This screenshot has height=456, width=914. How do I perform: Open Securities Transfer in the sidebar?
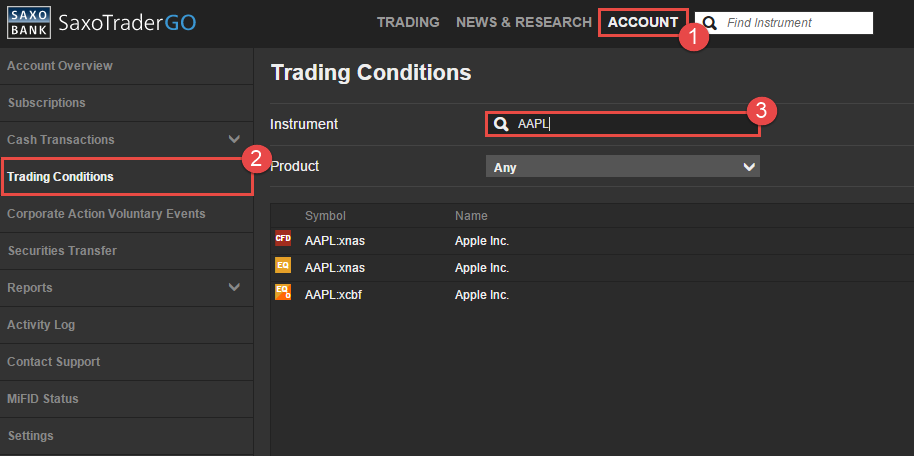click(x=126, y=251)
